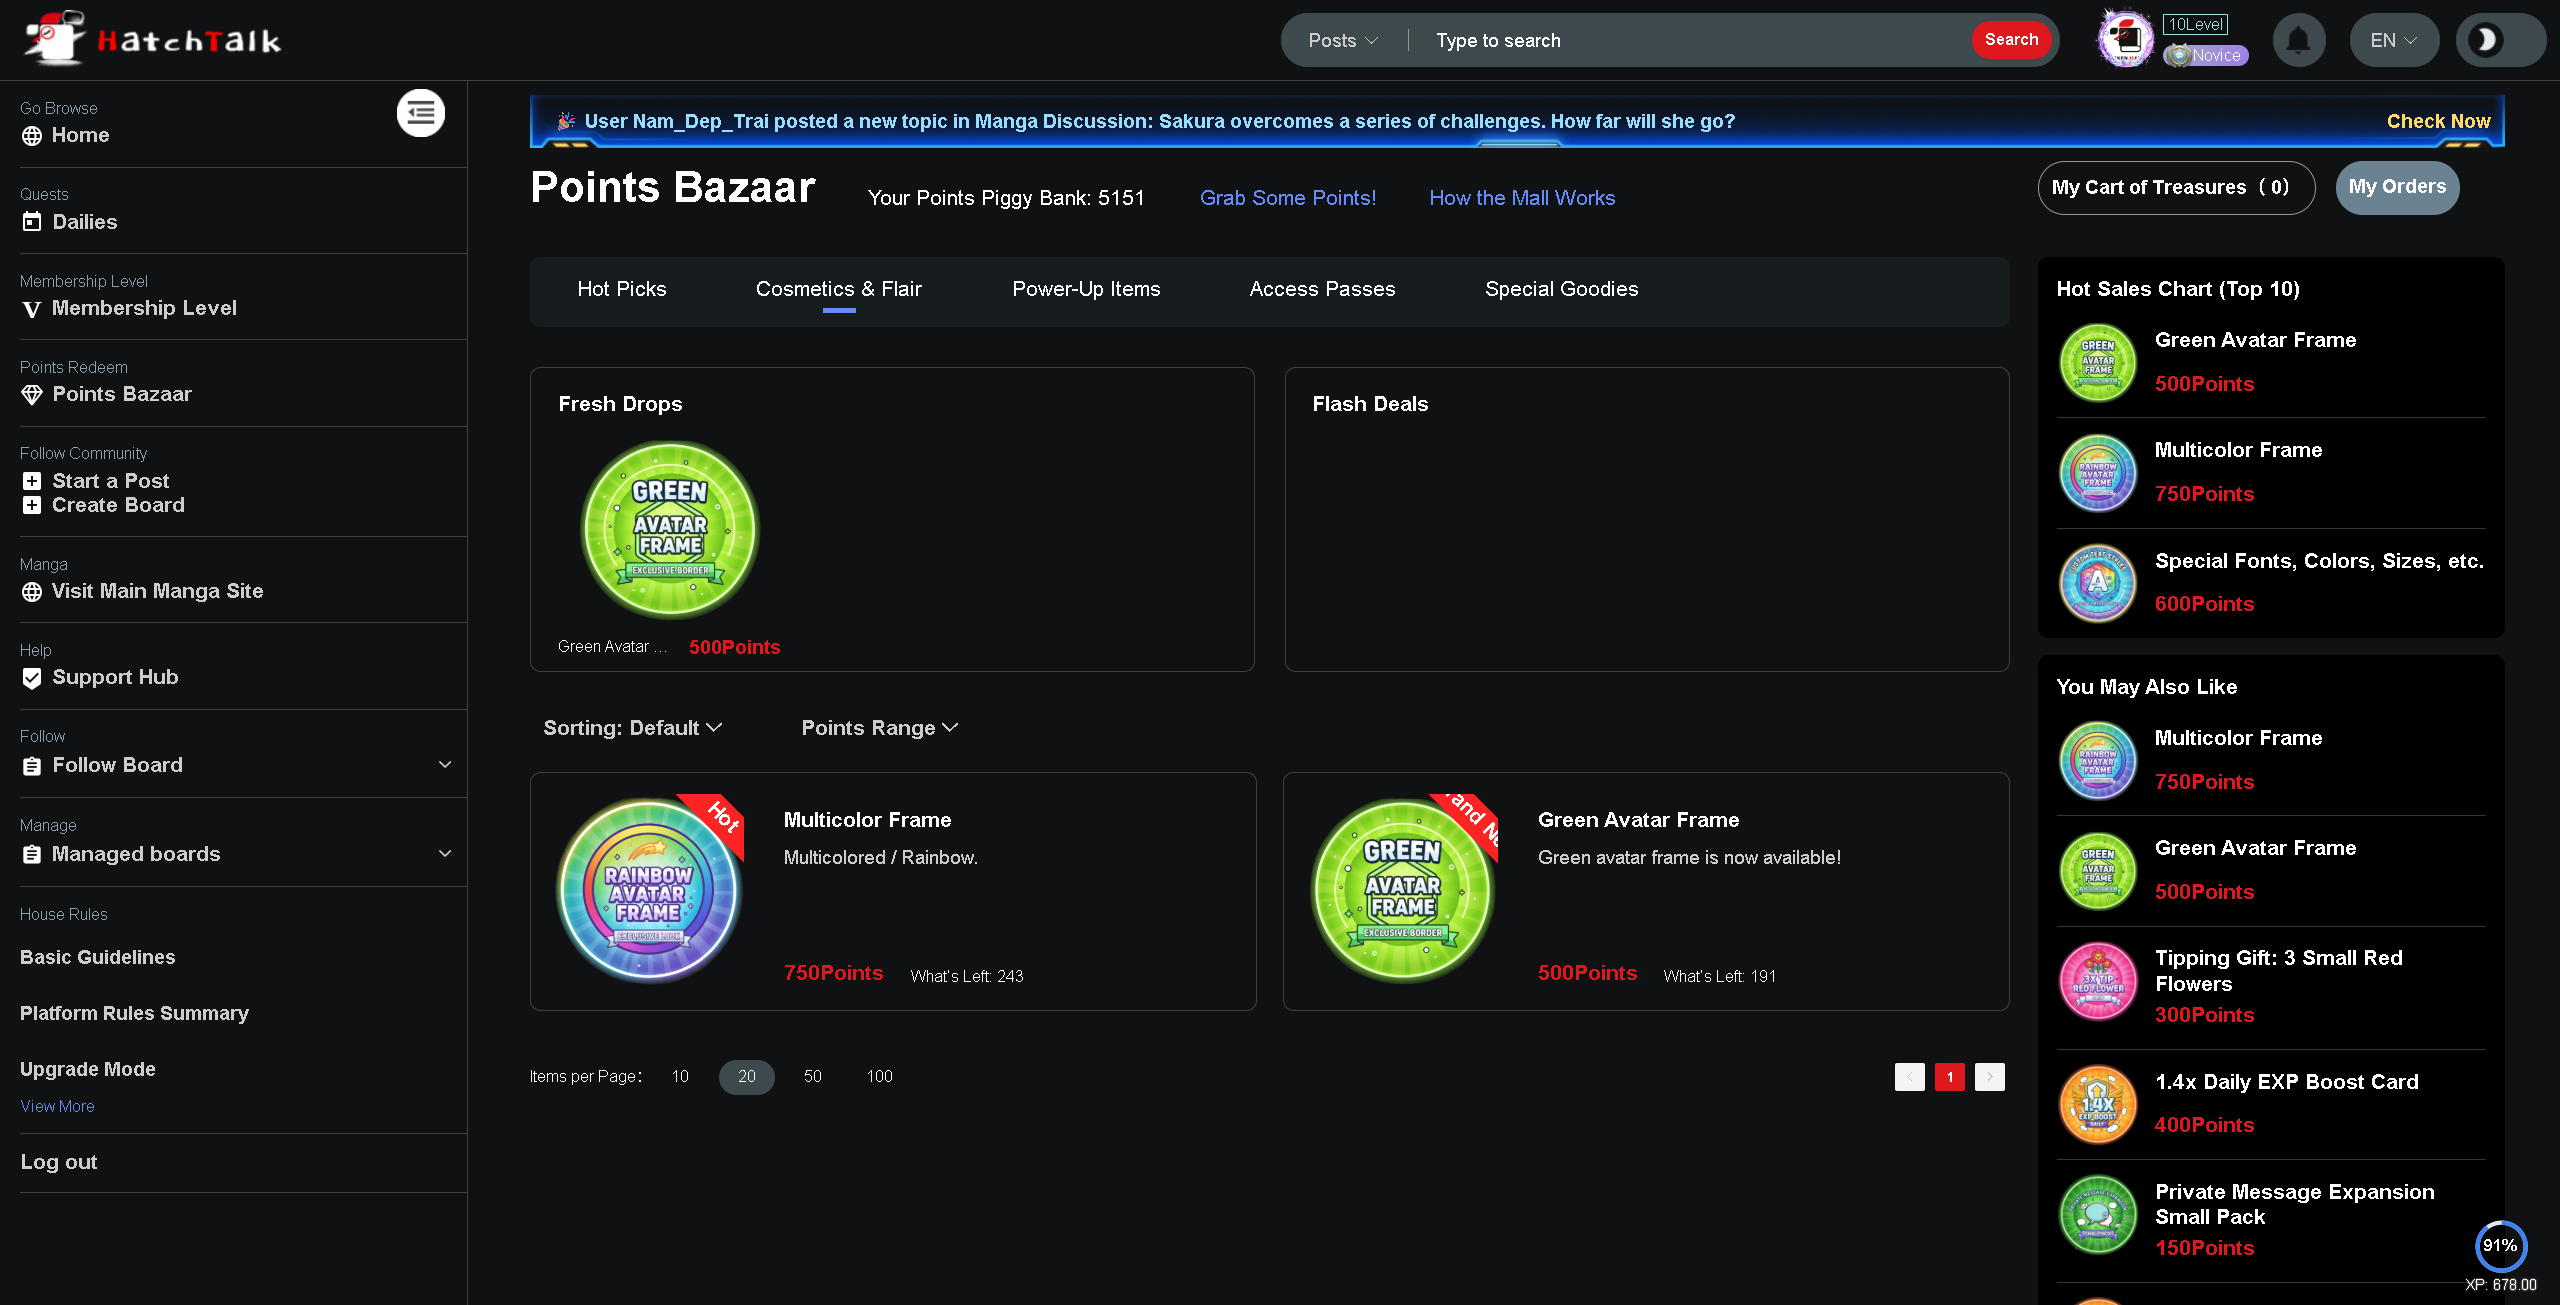Open the Sorting: Default dropdown

click(632, 728)
